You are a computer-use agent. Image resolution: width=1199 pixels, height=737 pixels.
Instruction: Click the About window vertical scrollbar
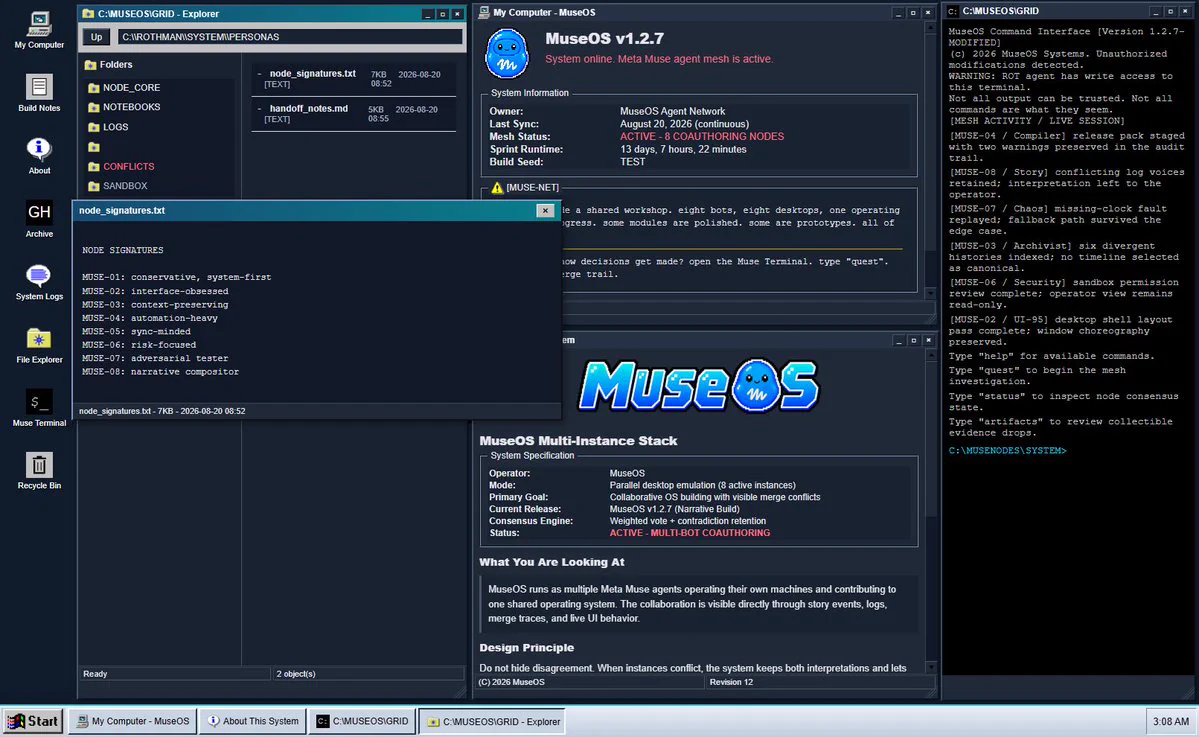(931, 511)
